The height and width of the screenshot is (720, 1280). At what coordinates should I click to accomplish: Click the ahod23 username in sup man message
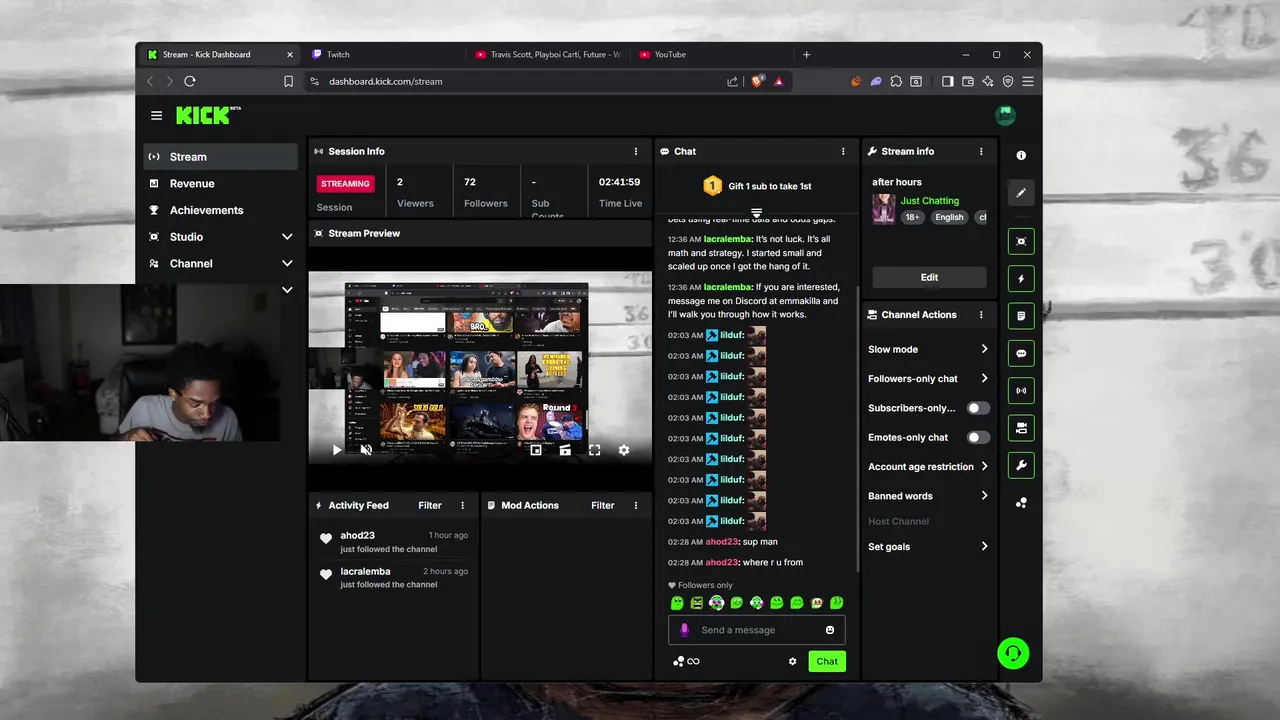click(x=722, y=541)
